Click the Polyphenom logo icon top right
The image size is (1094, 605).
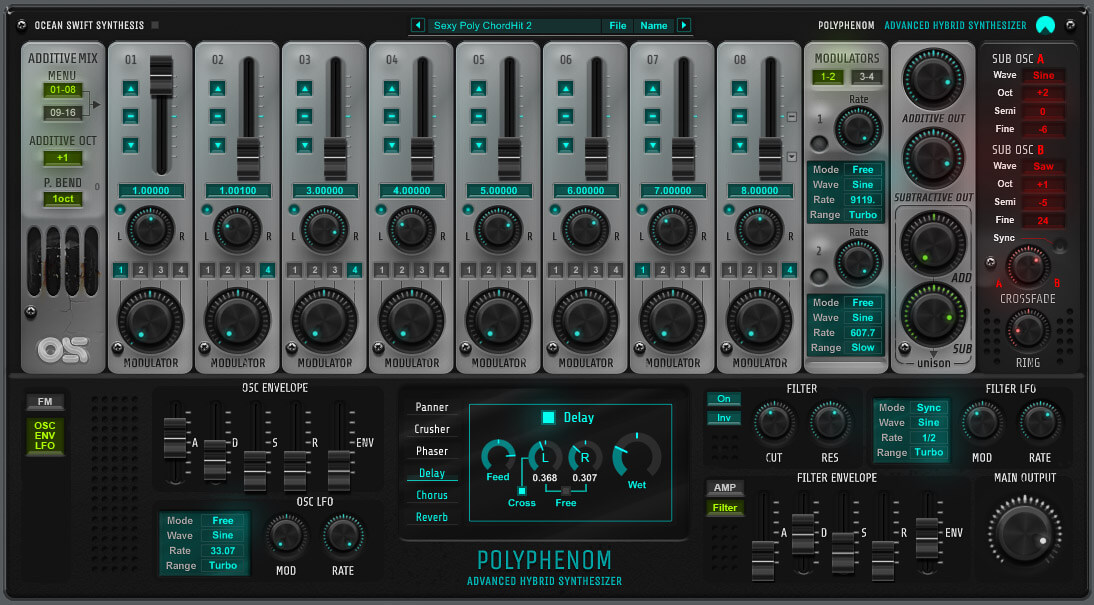(1045, 25)
